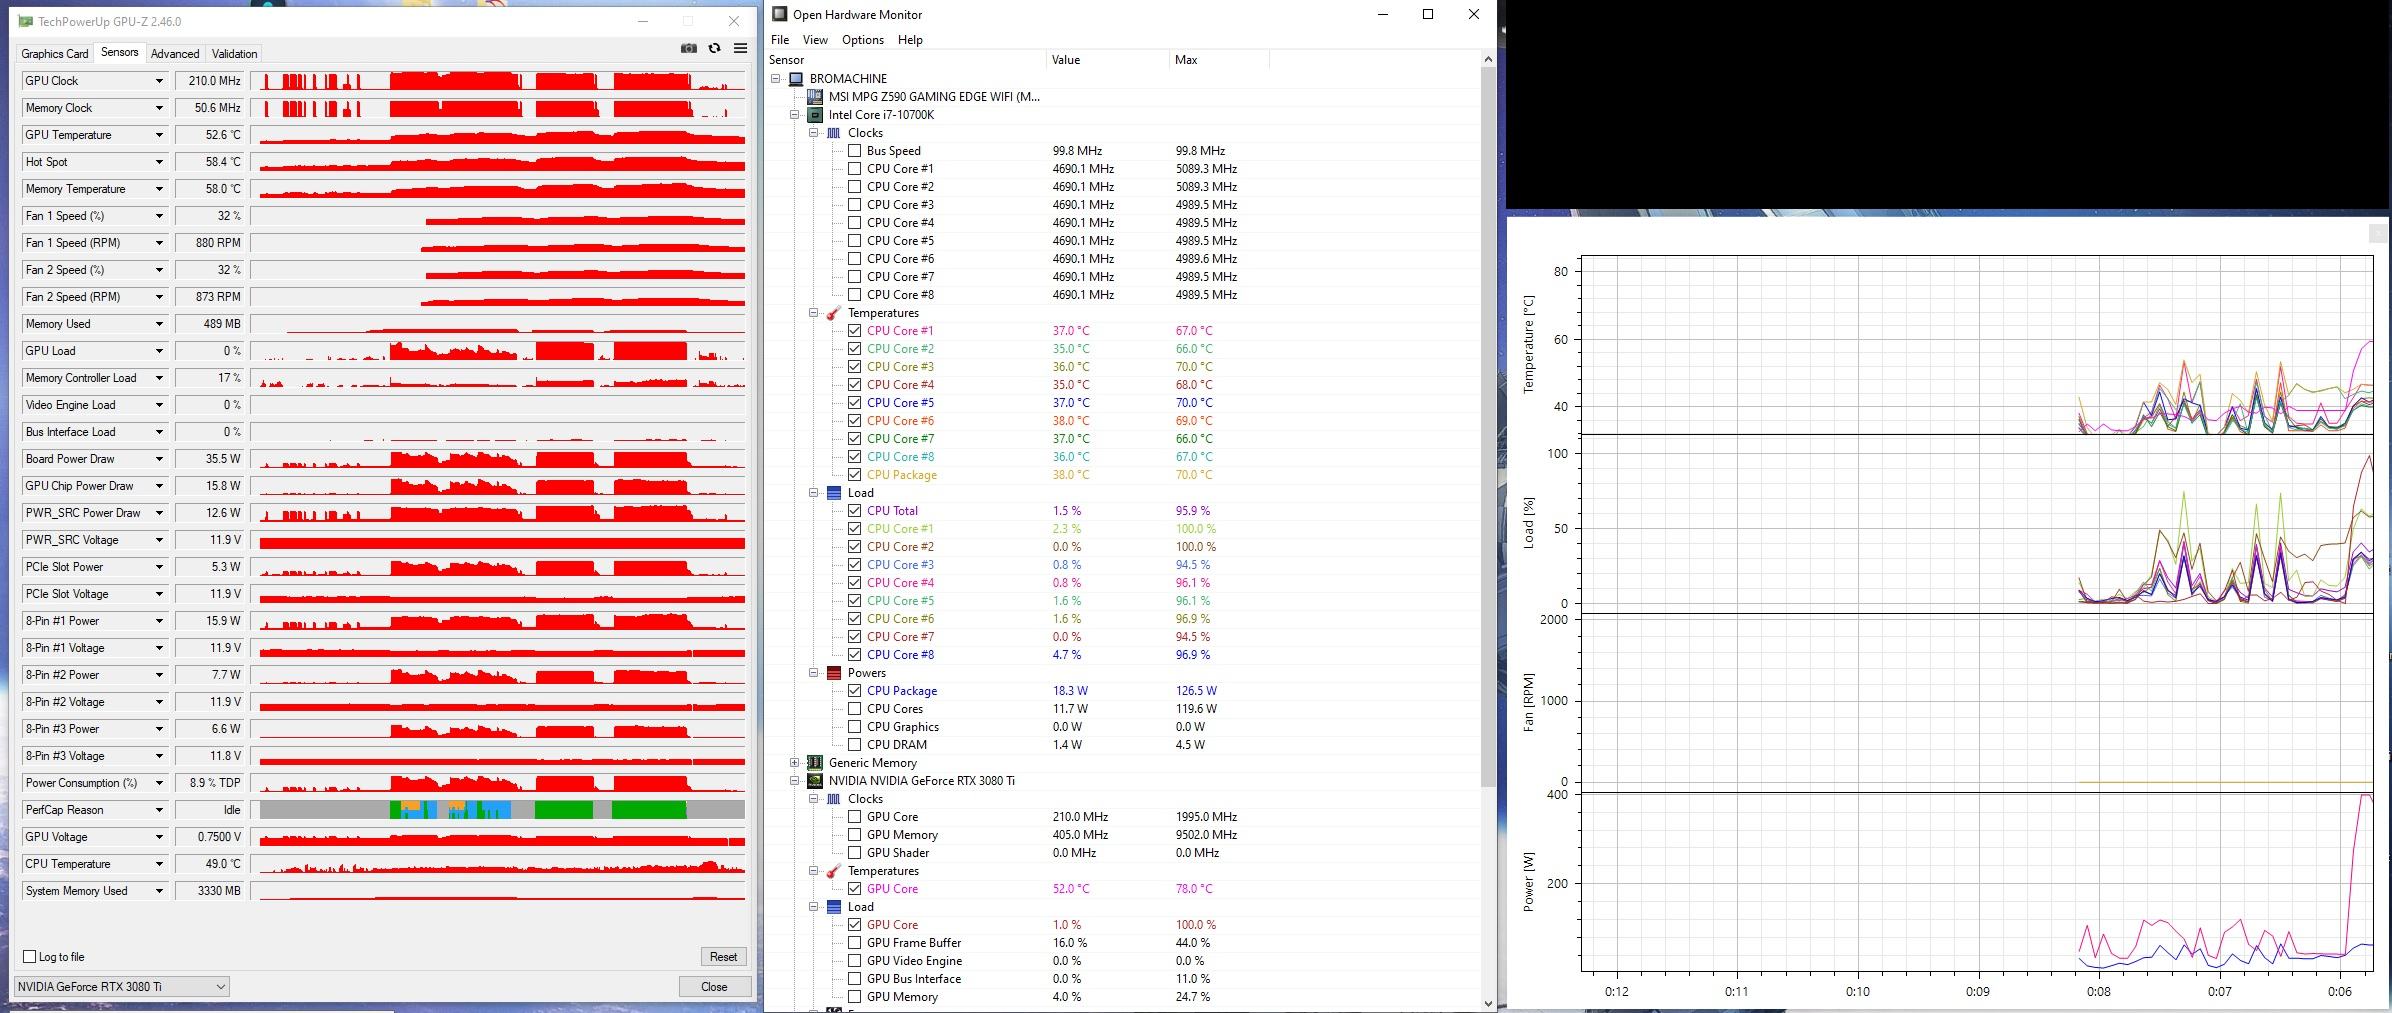This screenshot has height=1013, width=2392.
Task: Open the File menu
Action: pyautogui.click(x=780, y=40)
